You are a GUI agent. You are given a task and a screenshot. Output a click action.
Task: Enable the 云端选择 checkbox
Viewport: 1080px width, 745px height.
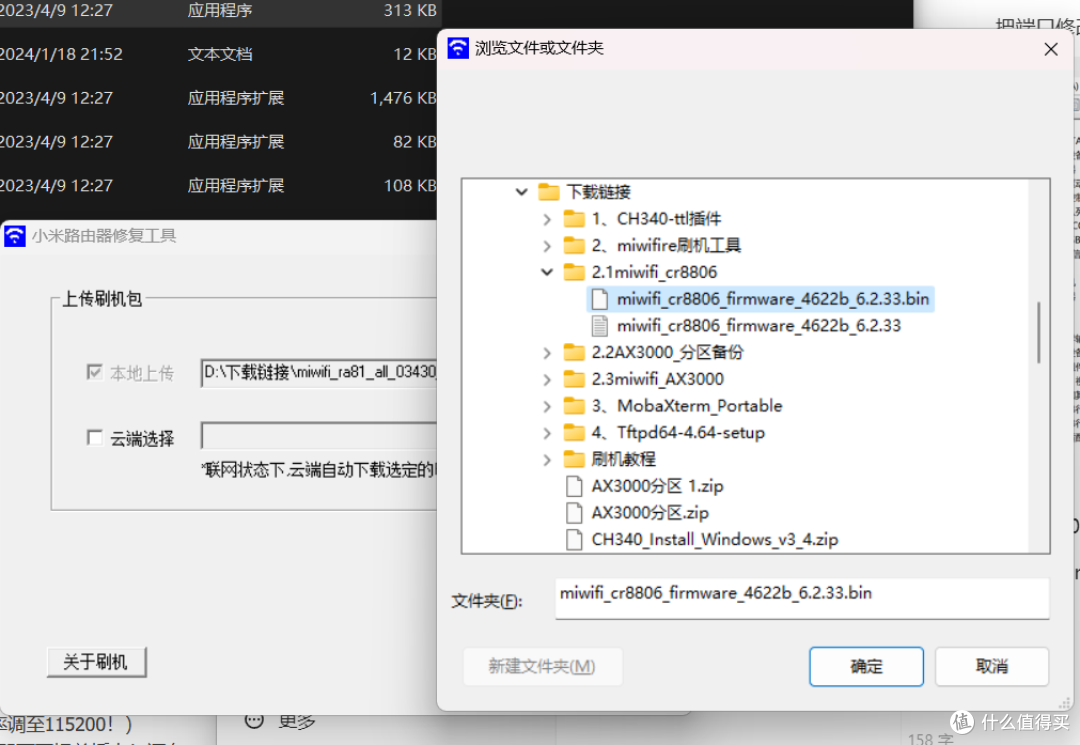point(94,437)
